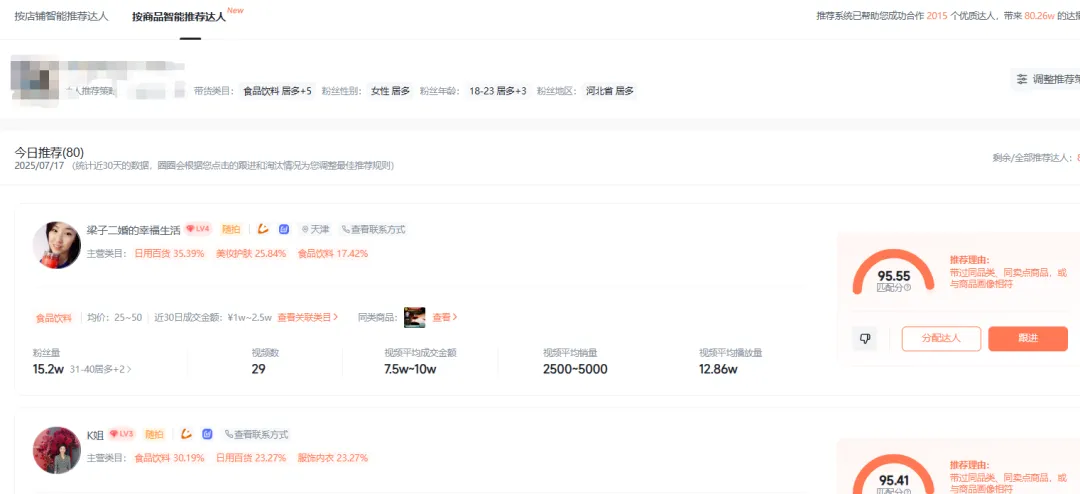
Task: Click the 95.55 match score gauge
Action: click(x=893, y=273)
